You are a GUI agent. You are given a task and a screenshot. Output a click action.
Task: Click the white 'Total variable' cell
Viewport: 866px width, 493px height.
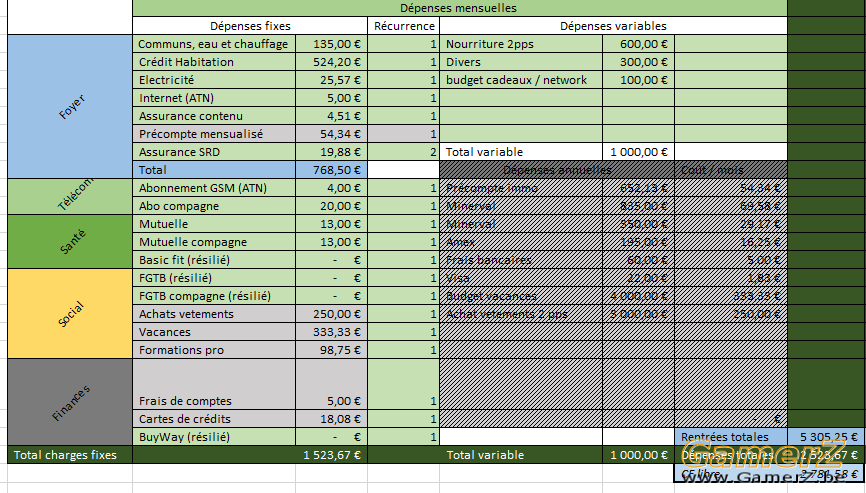click(x=521, y=152)
